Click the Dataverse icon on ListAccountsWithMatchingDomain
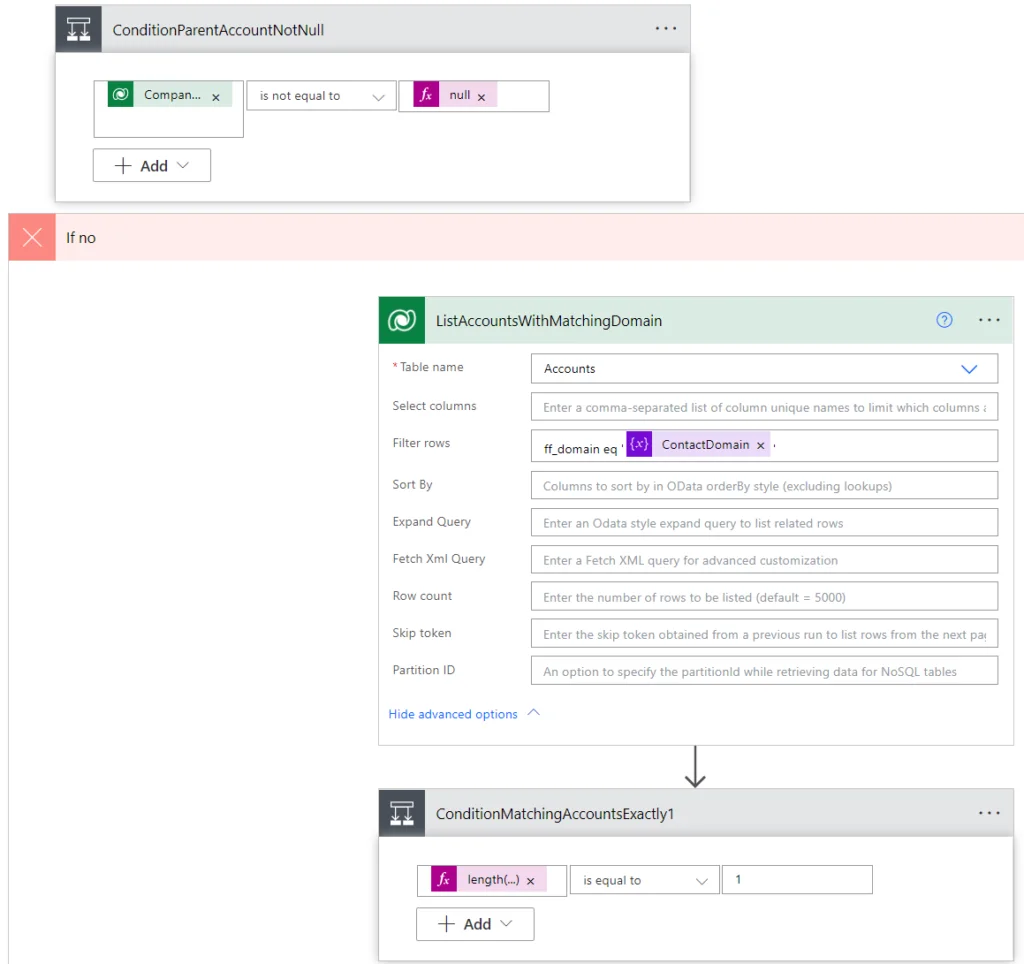The width and height of the screenshot is (1024, 964). coord(401,321)
